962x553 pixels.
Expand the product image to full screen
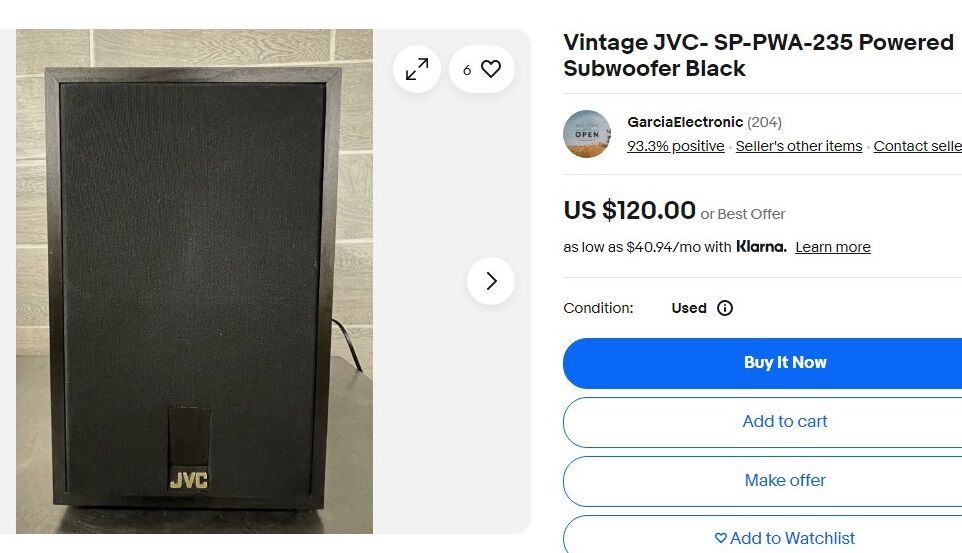click(x=417, y=69)
